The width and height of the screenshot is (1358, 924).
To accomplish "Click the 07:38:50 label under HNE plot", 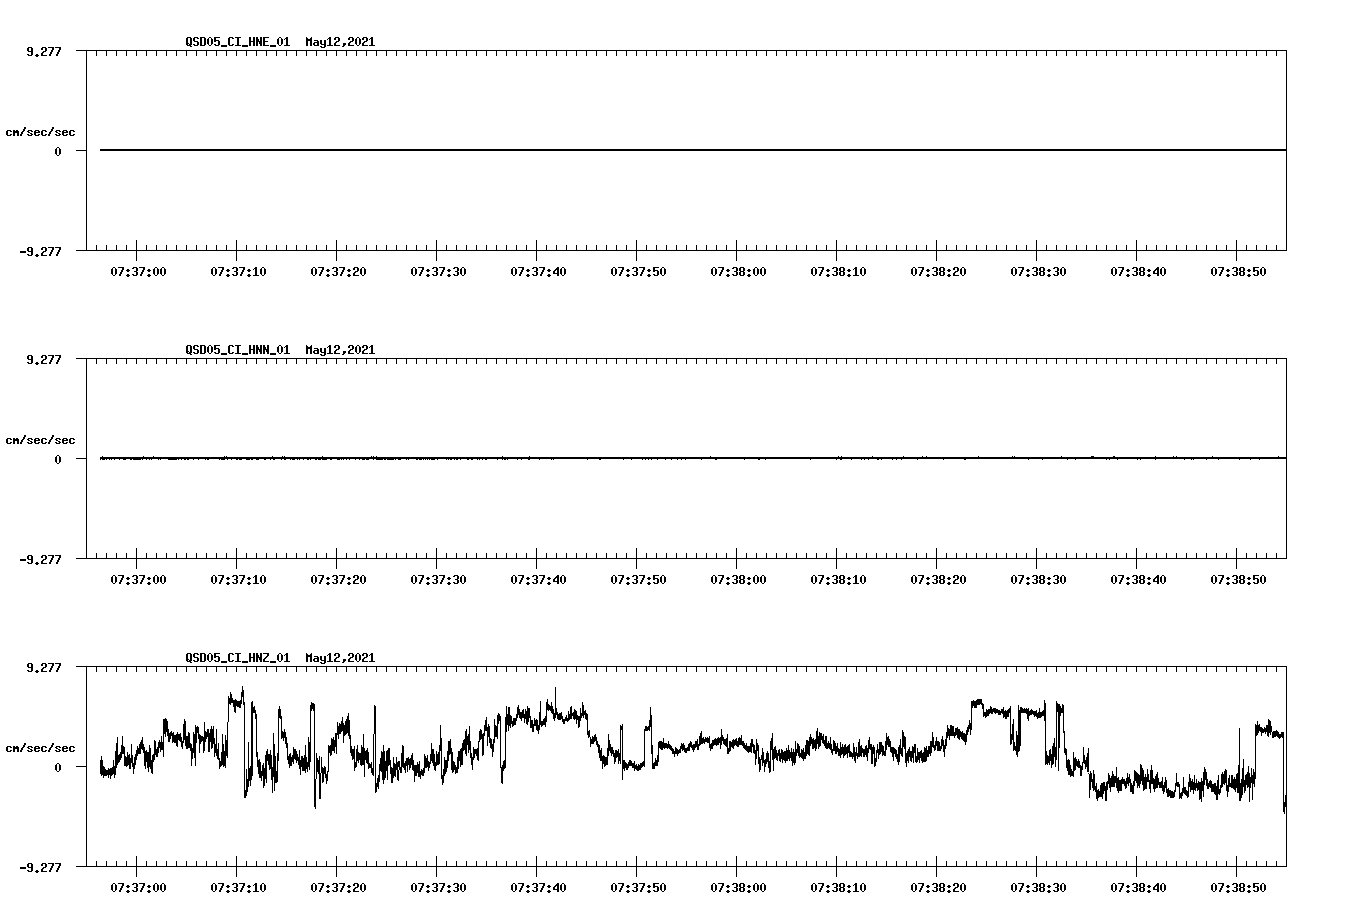I will (x=1238, y=272).
